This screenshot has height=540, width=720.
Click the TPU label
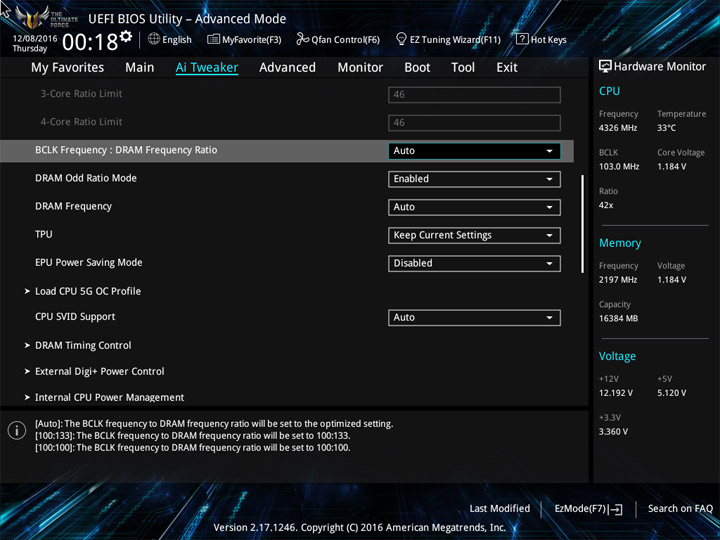pos(44,234)
